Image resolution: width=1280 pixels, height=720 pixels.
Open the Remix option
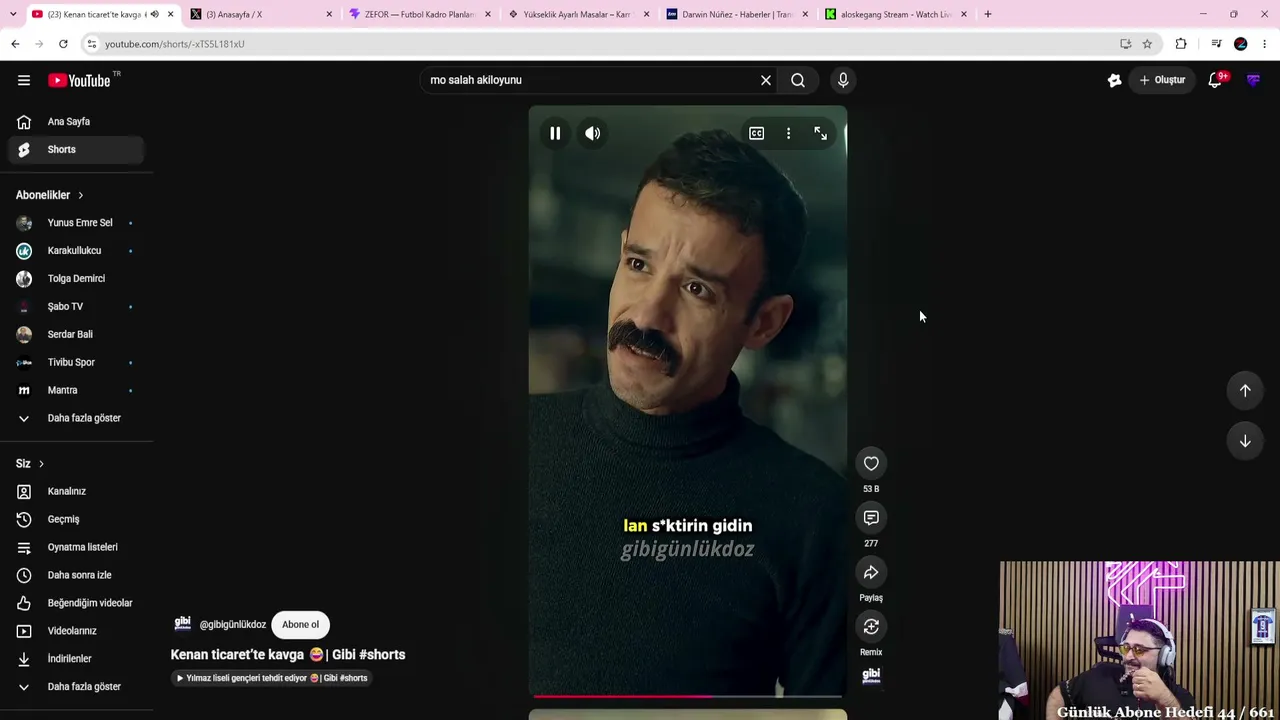point(871,626)
